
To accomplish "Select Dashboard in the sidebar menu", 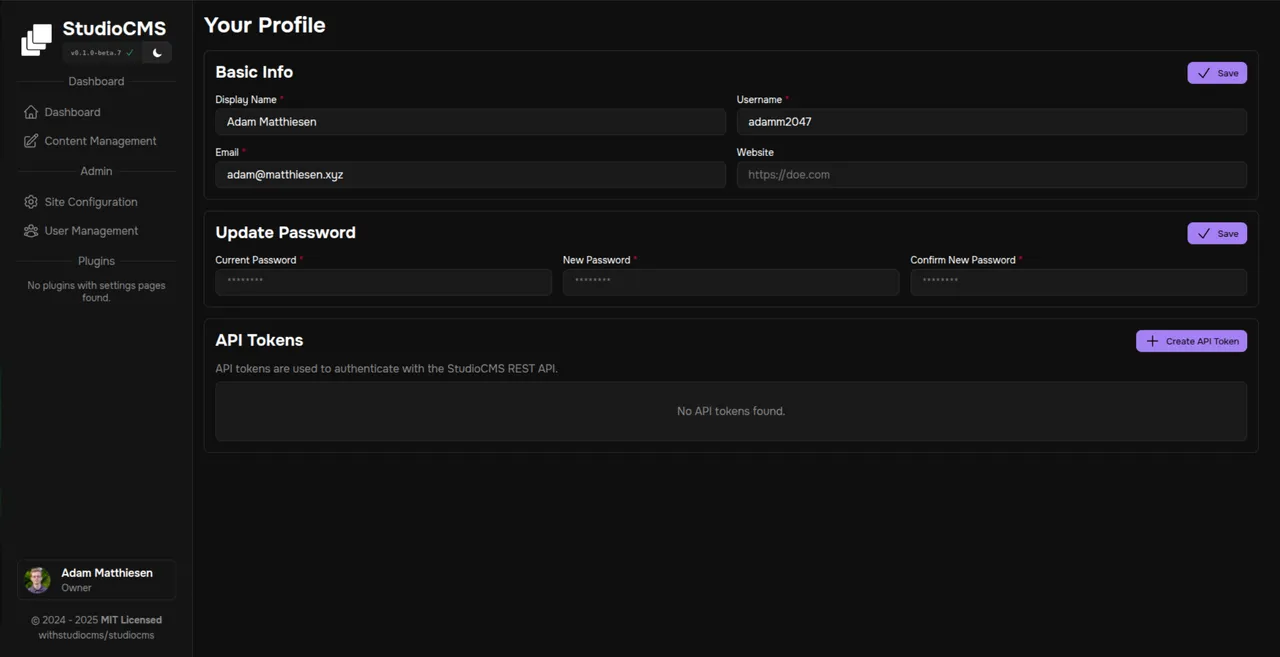I will coord(73,112).
